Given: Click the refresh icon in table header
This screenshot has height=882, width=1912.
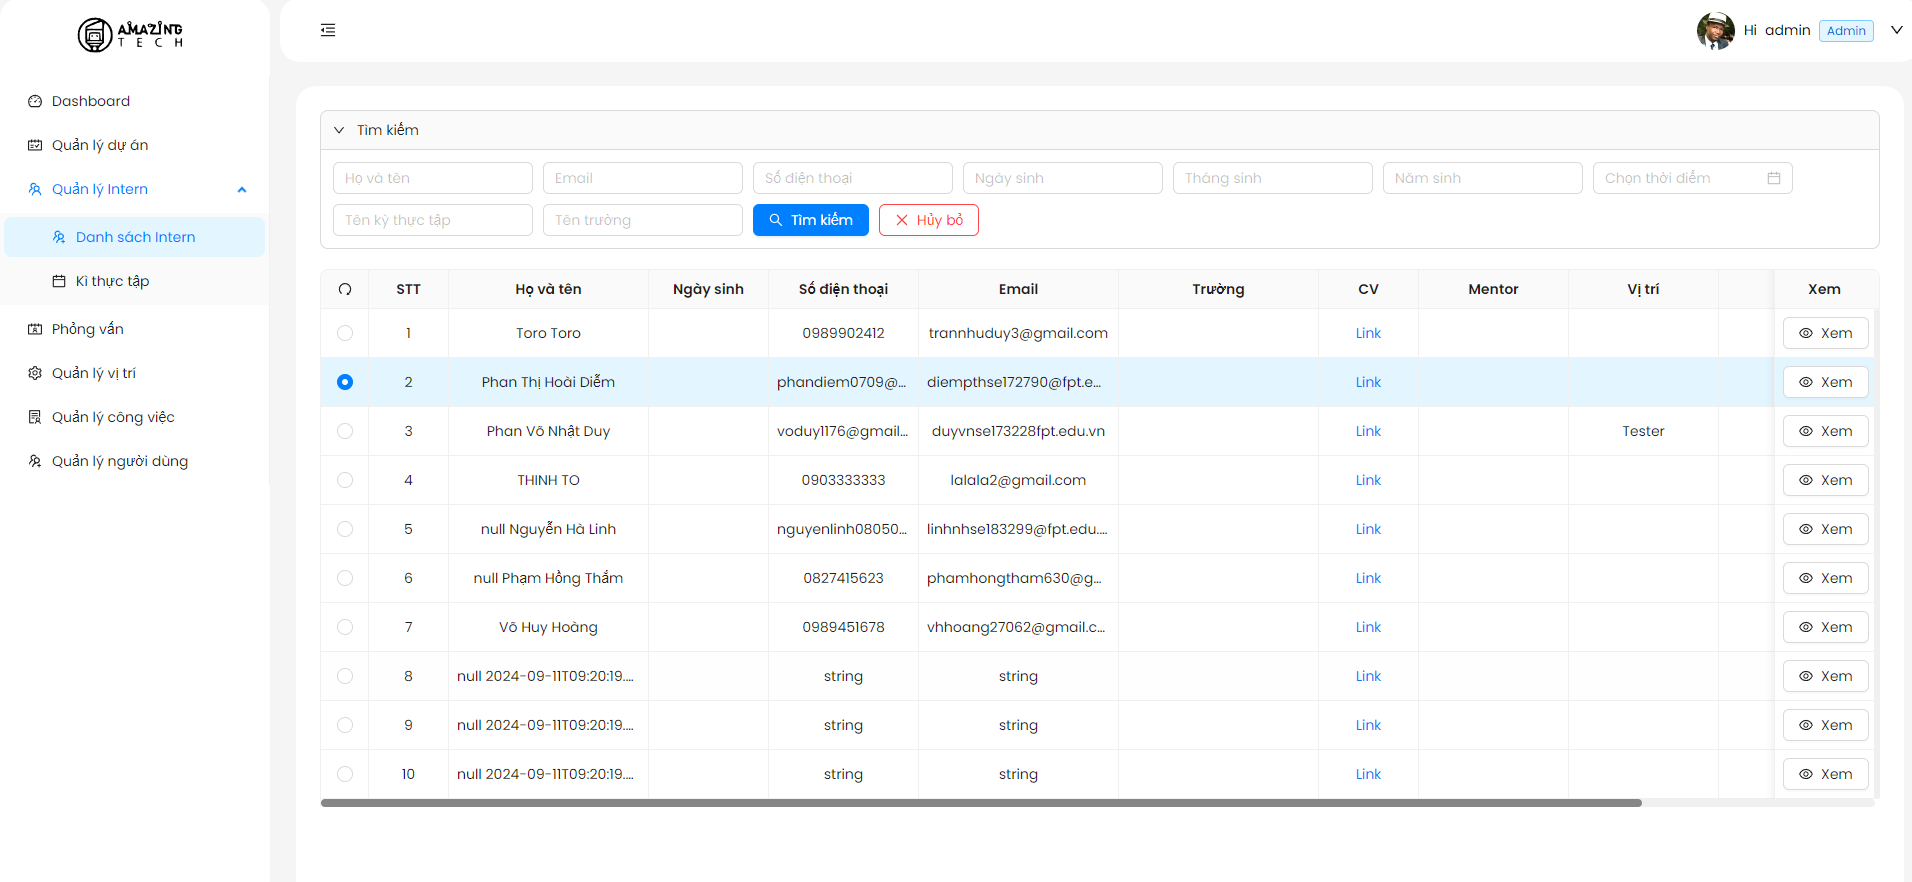Looking at the screenshot, I should (x=345, y=289).
